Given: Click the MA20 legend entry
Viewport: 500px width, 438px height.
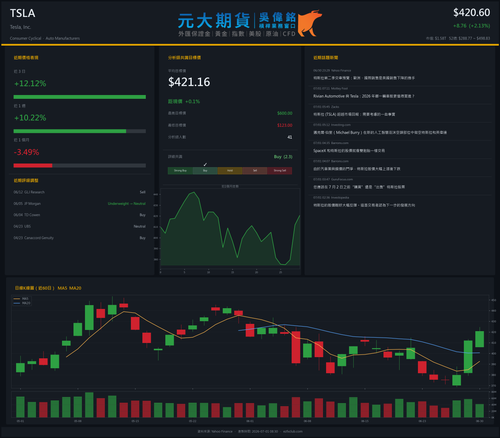Looking at the screenshot, I should point(22,303).
